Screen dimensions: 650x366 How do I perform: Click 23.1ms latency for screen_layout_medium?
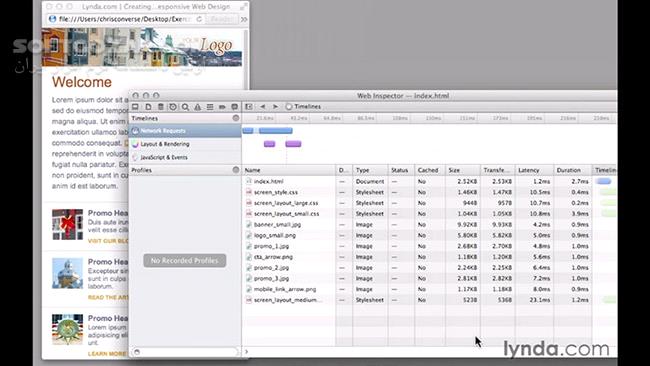540,300
